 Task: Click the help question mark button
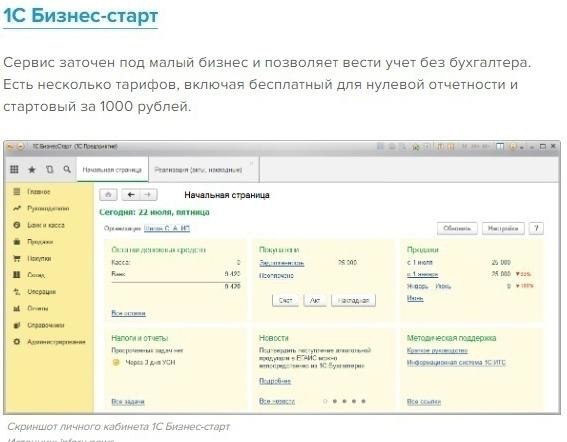[536, 228]
